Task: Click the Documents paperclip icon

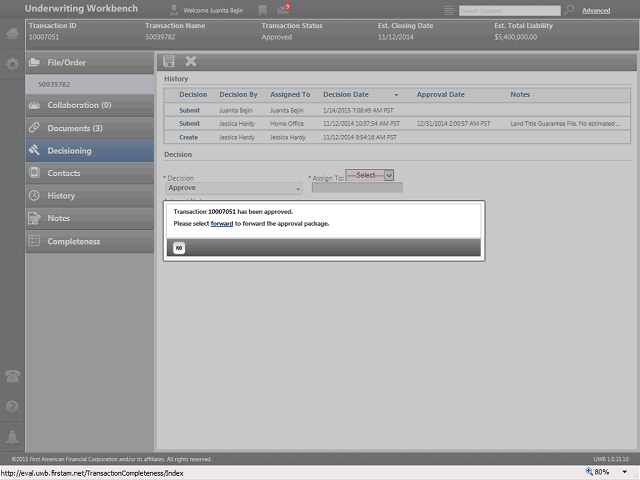Action: [x=34, y=128]
